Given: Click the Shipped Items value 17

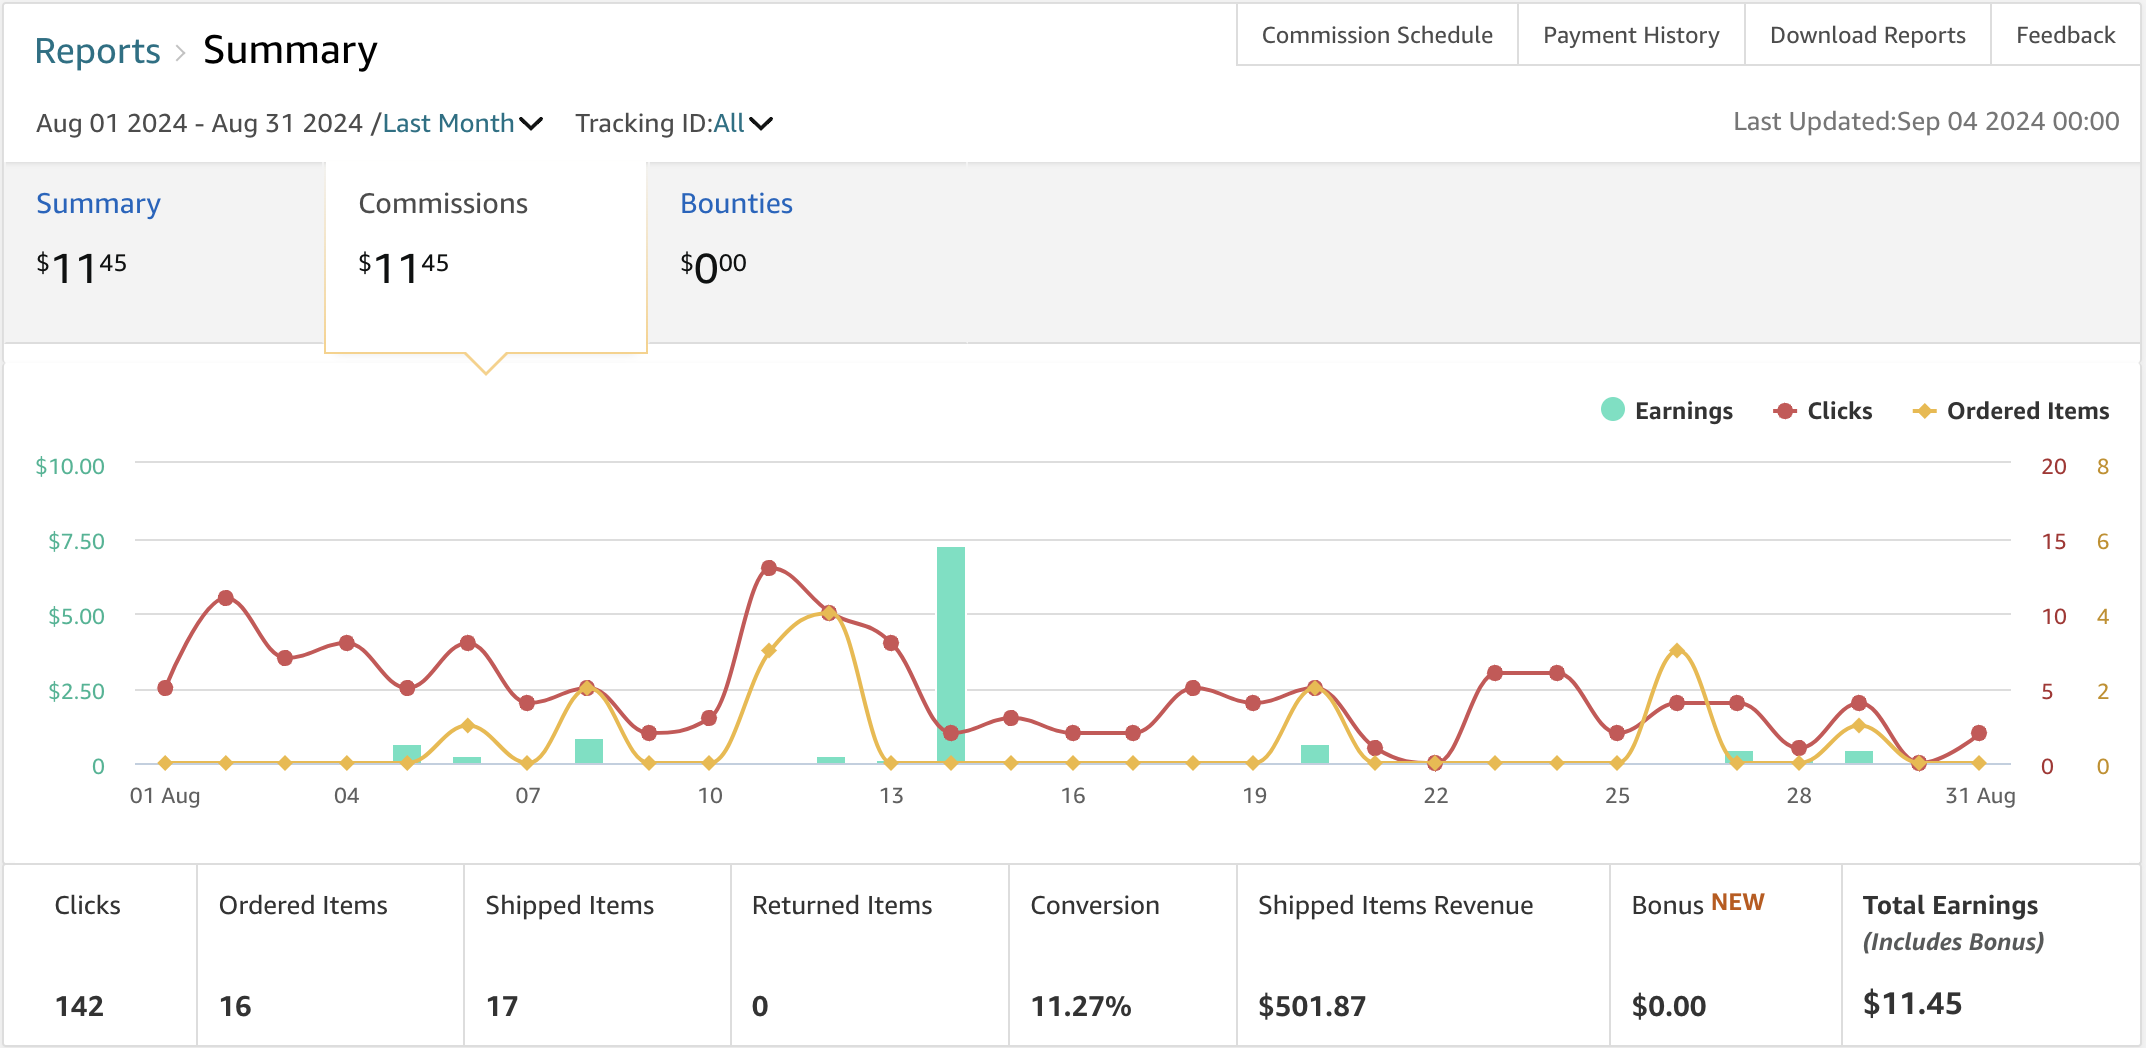Looking at the screenshot, I should coord(502,1006).
